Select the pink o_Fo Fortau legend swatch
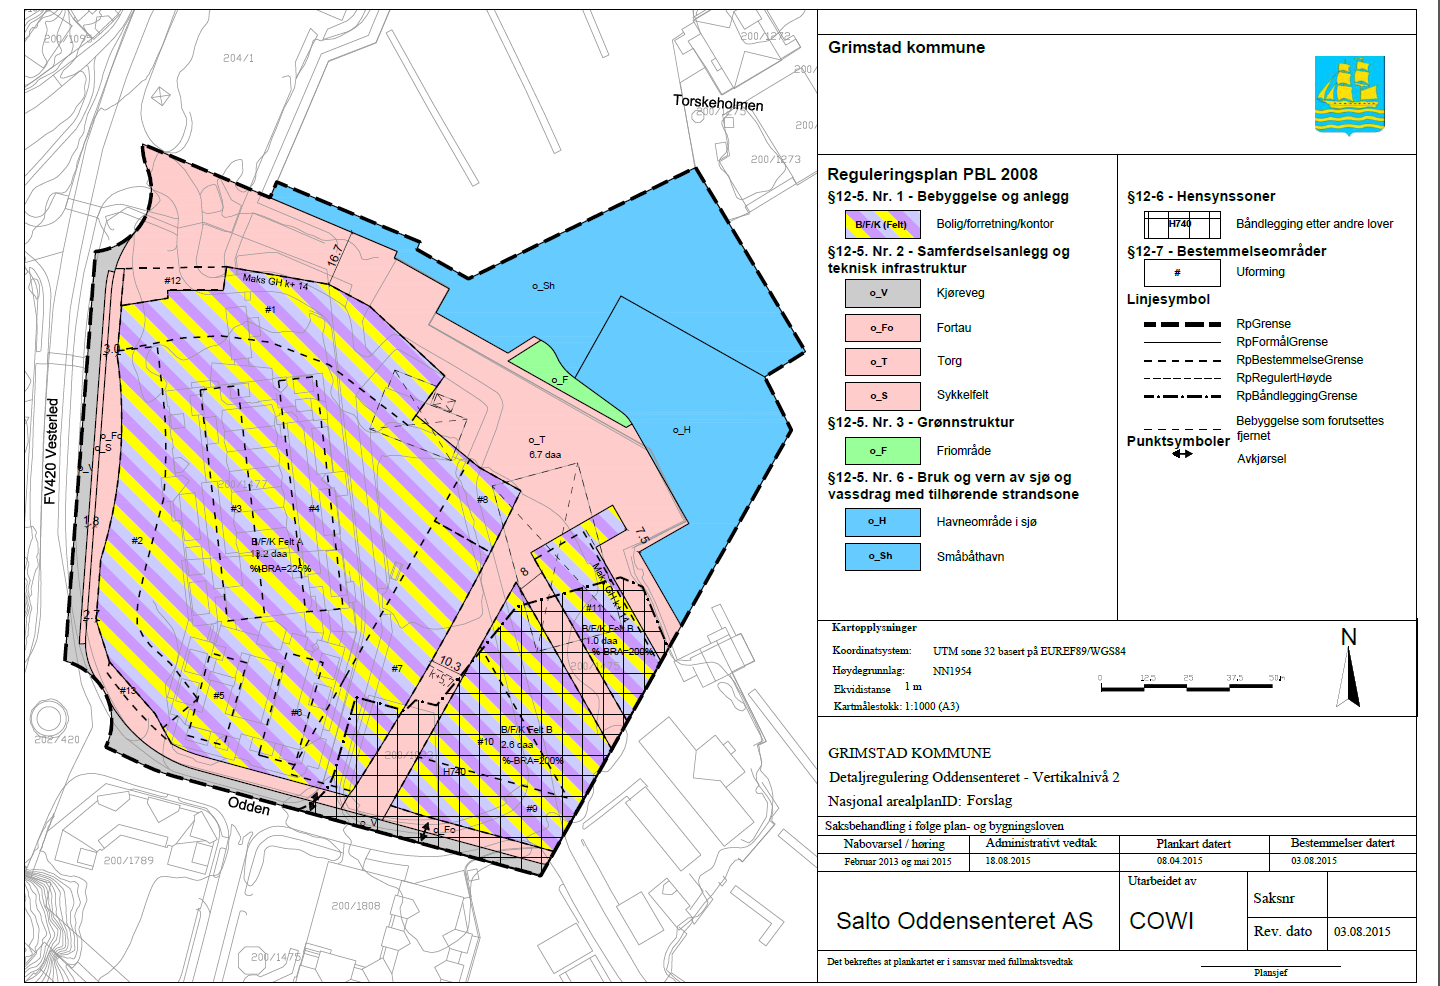1440x986 pixels. tap(882, 328)
